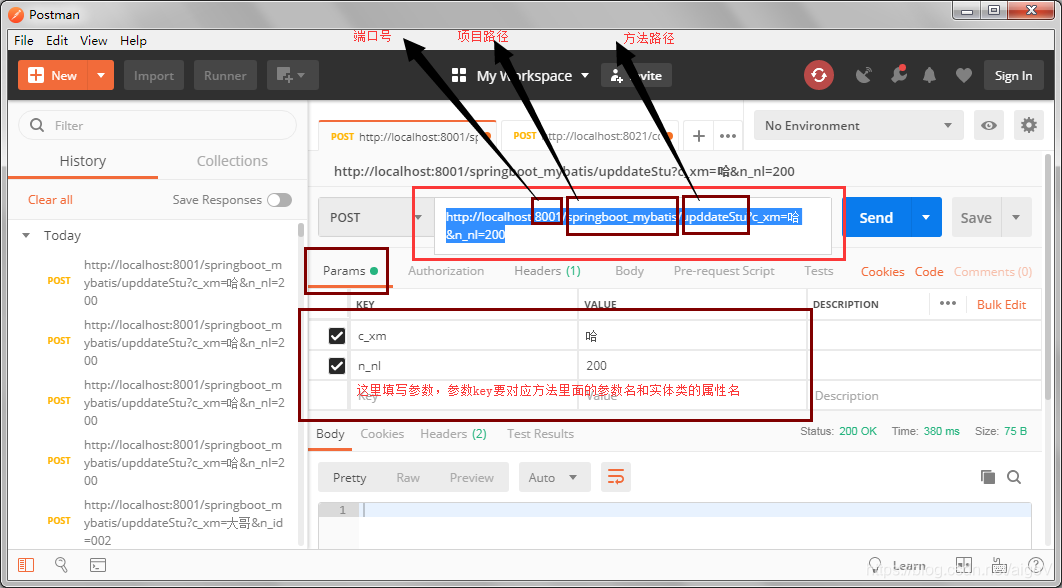The height and width of the screenshot is (588, 1062).
Task: Open the Find icon in status bar
Action: point(61,565)
